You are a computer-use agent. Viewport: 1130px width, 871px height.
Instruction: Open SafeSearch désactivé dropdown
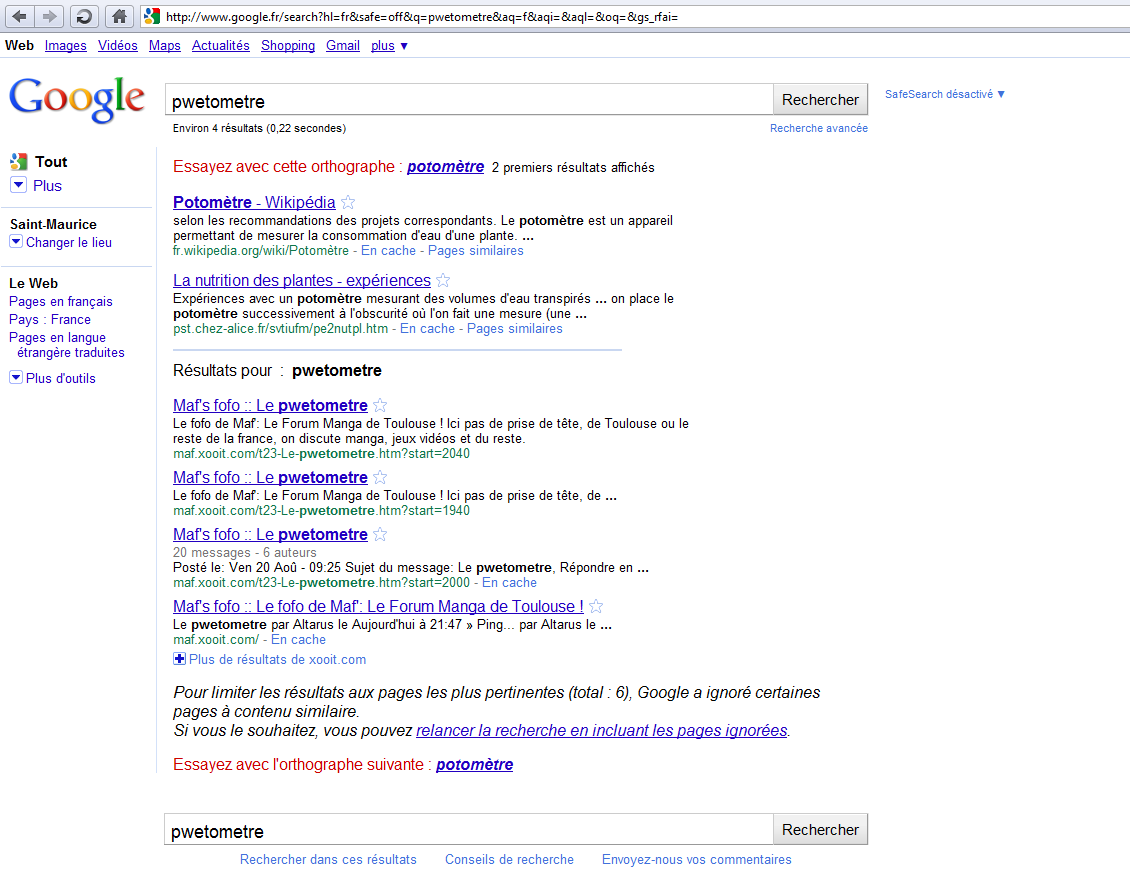[945, 94]
